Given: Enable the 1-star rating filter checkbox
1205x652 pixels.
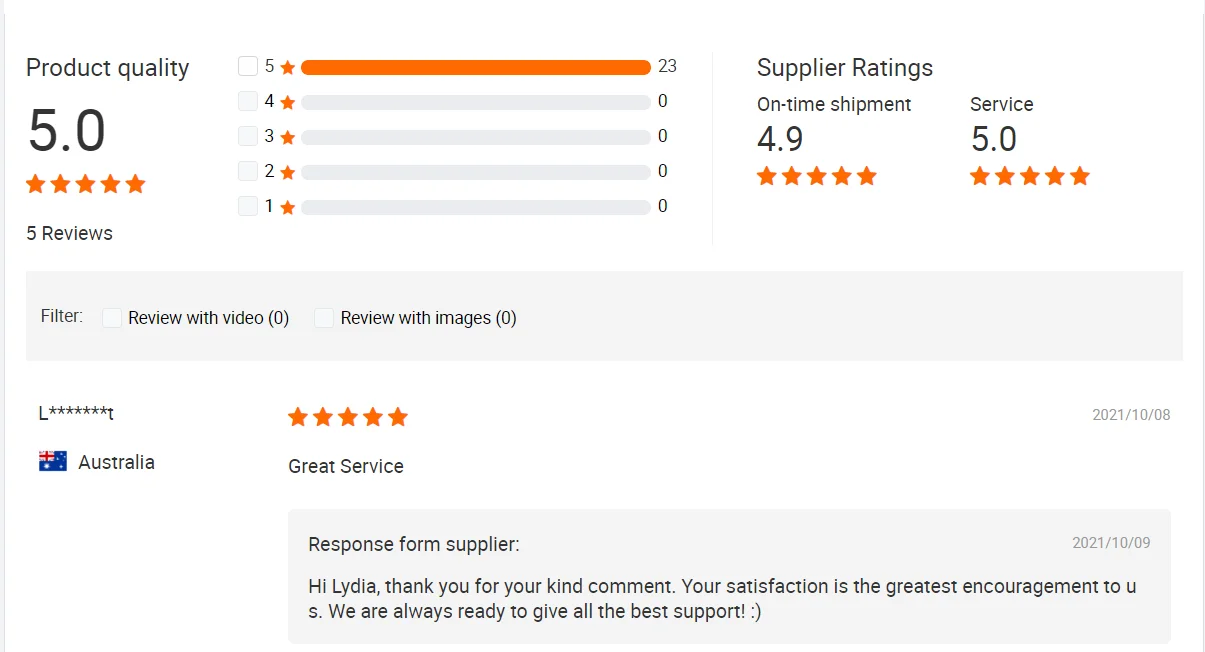Looking at the screenshot, I should [x=248, y=206].
